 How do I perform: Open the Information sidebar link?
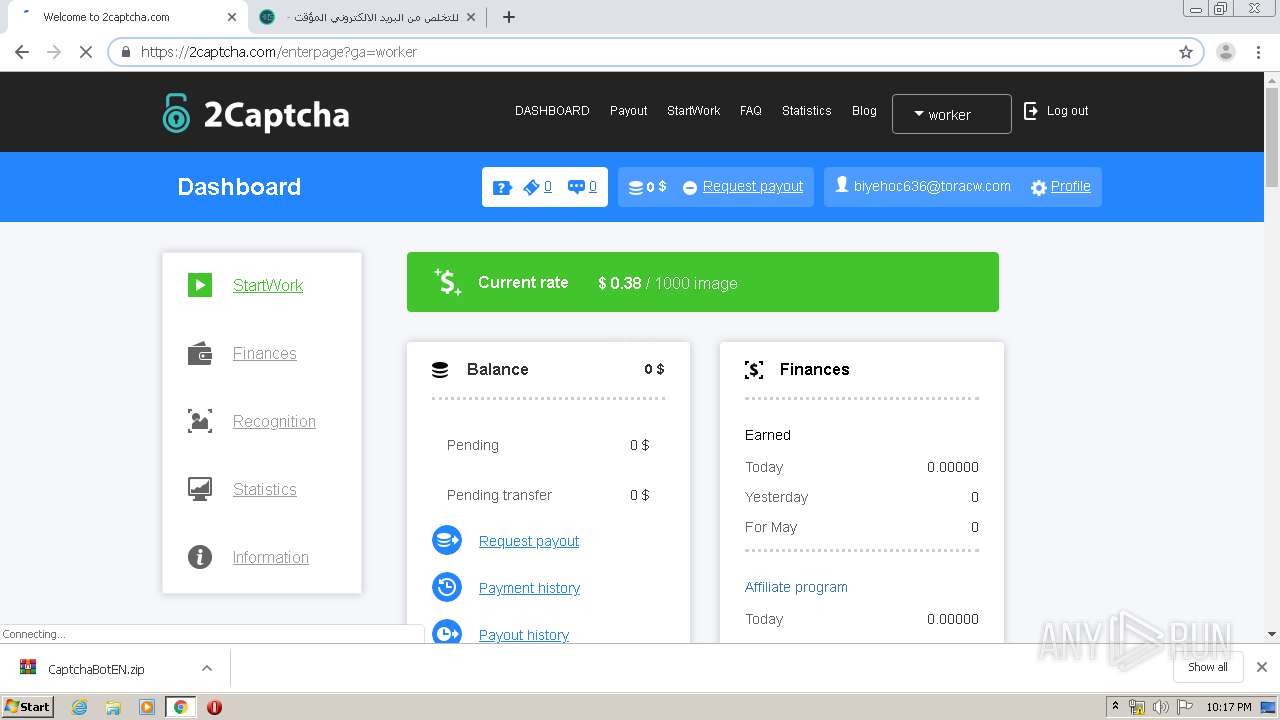tap(271, 557)
